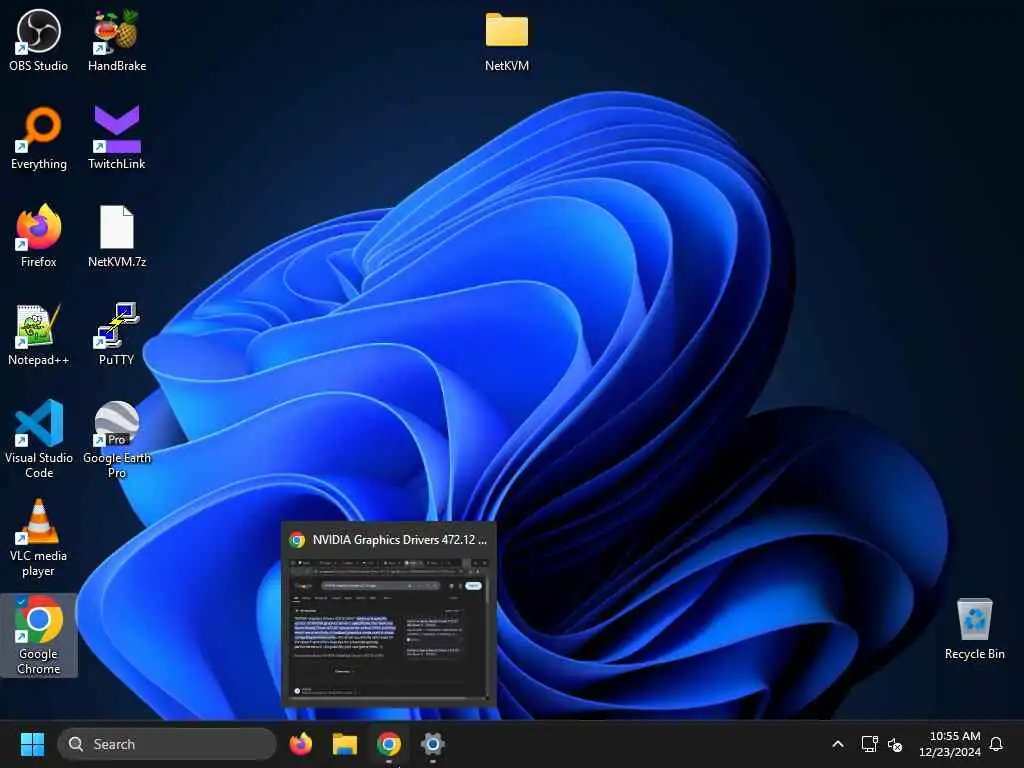Click the Firefox desktop shortcut
Image resolution: width=1024 pixels, height=768 pixels.
[39, 235]
